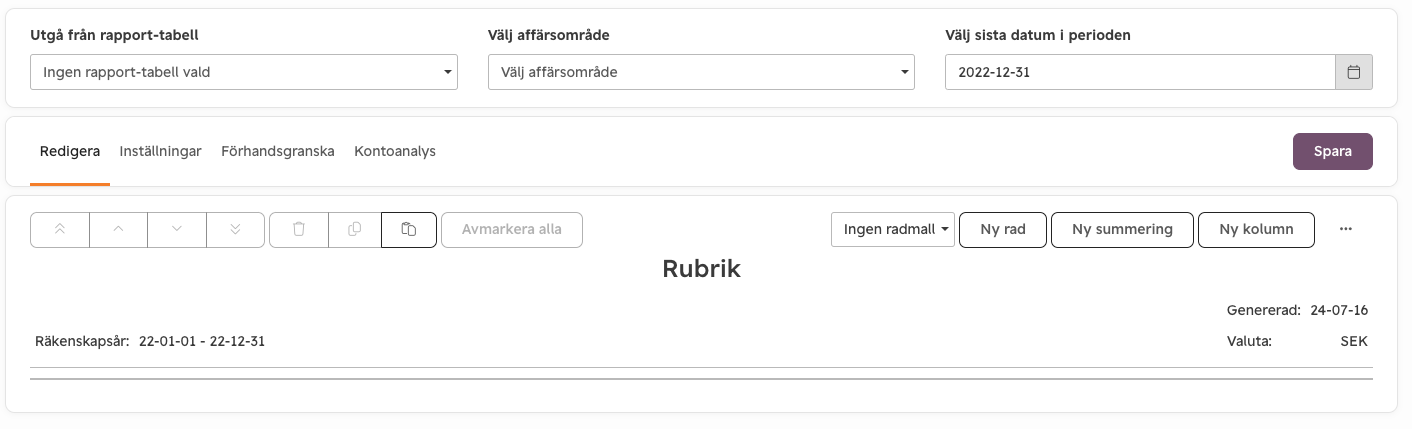Save the report with Spara
This screenshot has width=1412, height=429.
(1333, 151)
